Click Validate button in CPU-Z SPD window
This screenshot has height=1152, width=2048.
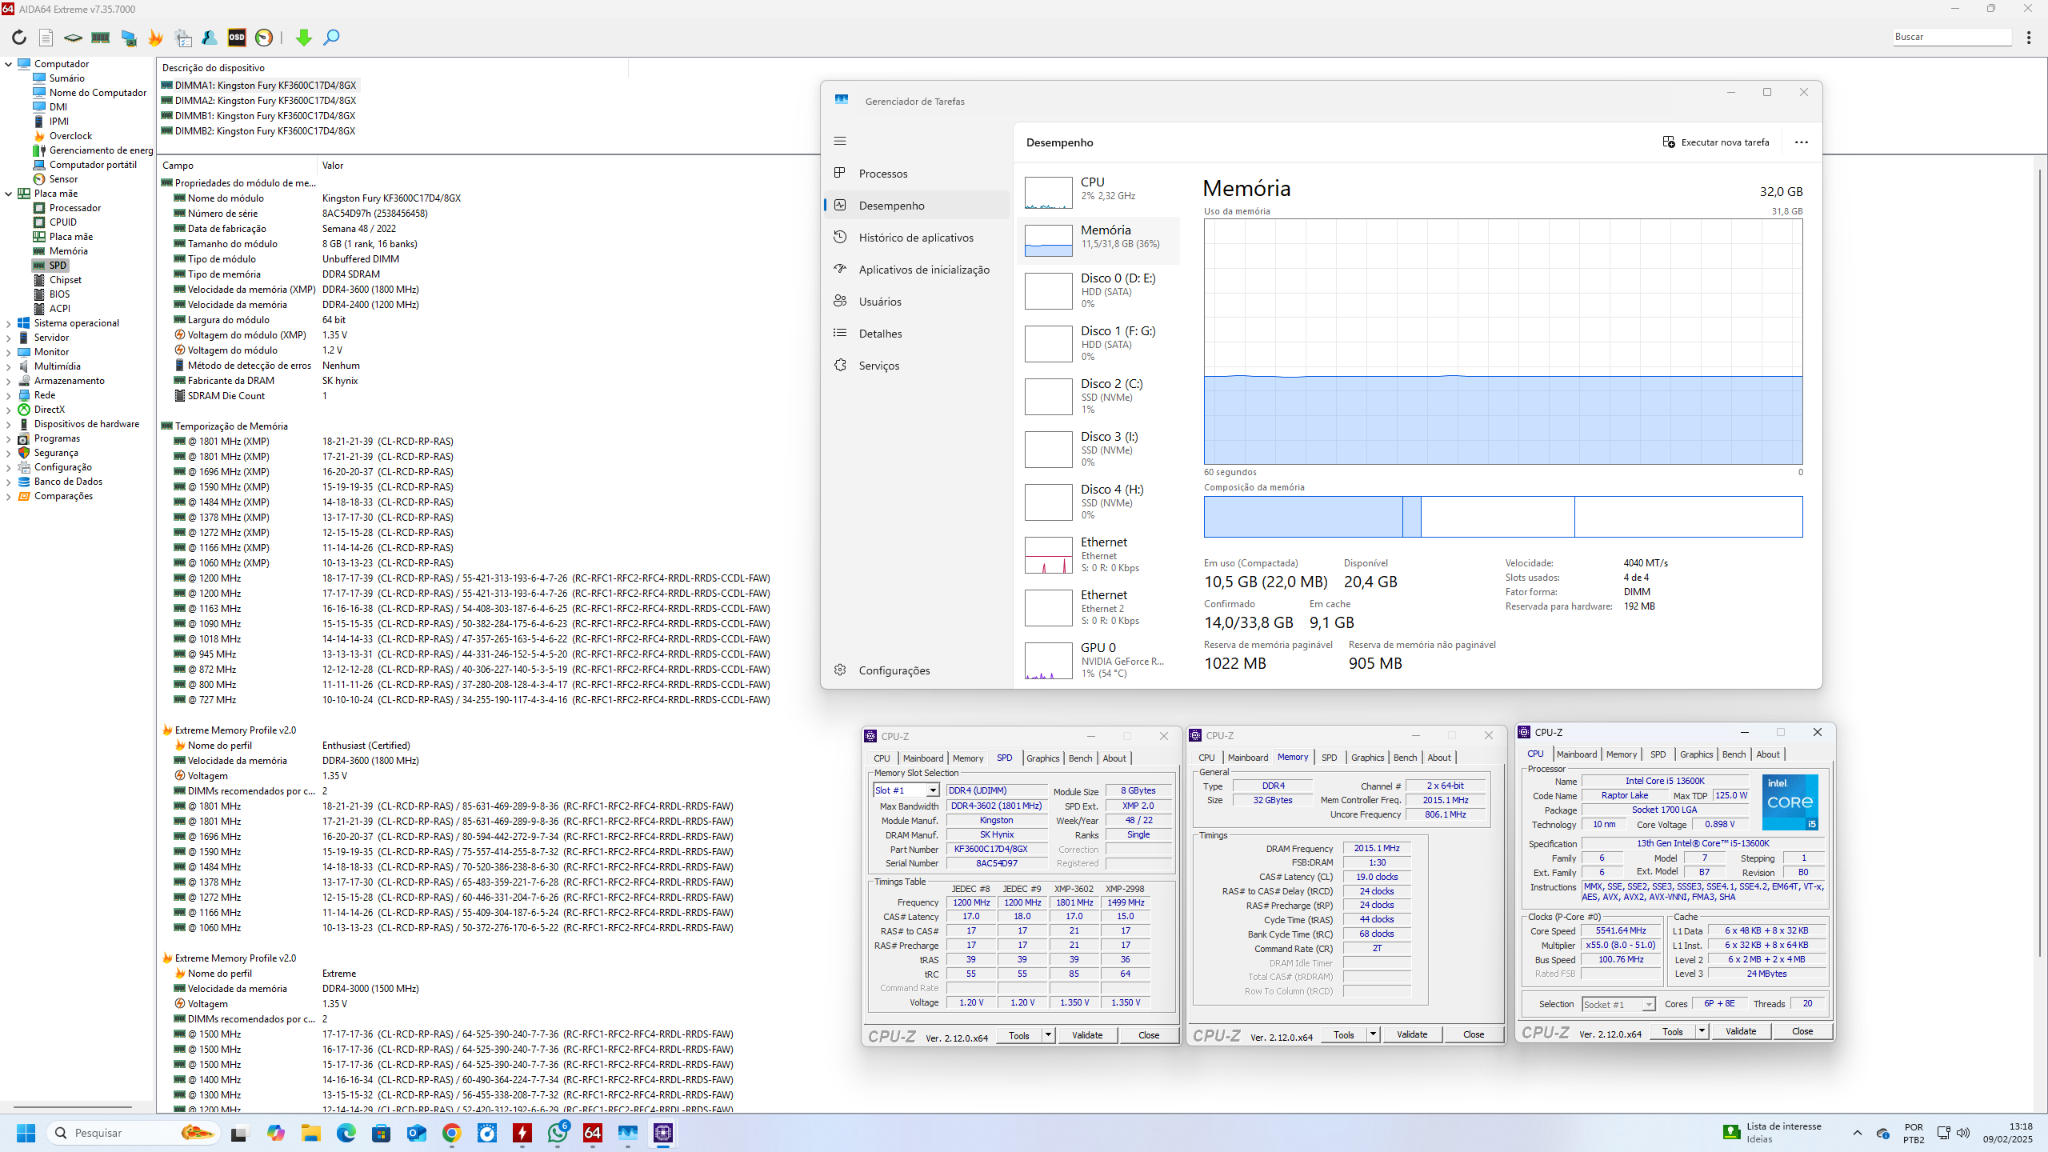(x=1087, y=1035)
